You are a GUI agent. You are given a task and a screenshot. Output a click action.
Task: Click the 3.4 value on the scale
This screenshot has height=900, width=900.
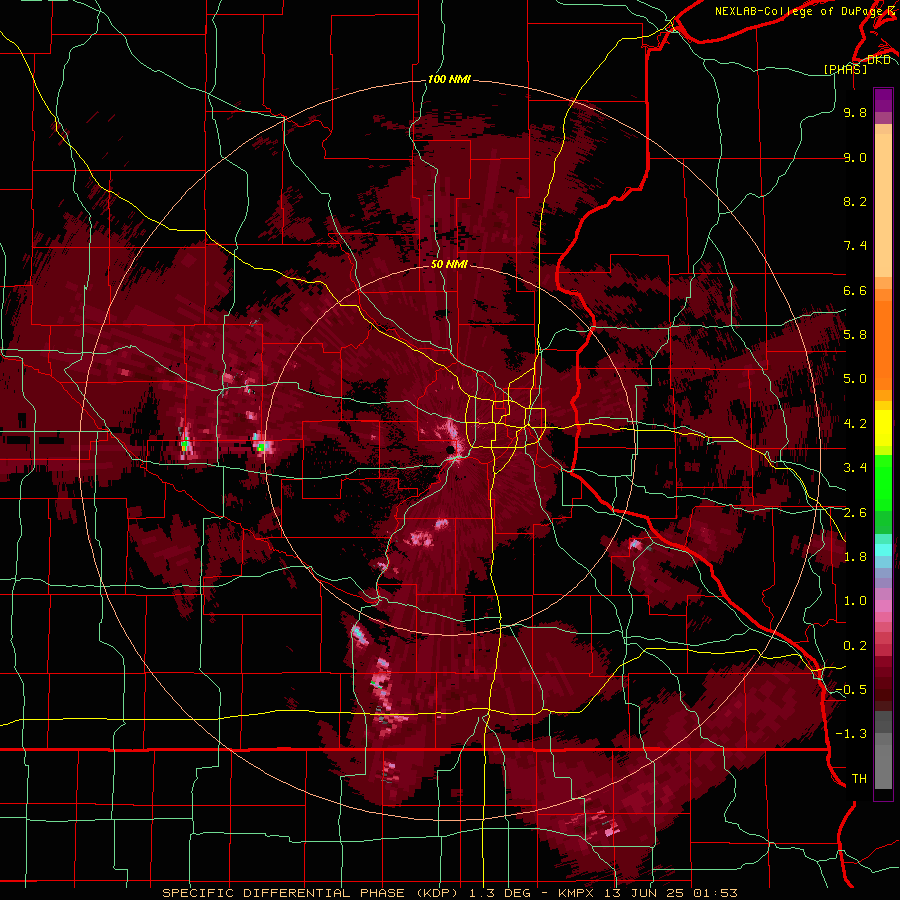855,468
